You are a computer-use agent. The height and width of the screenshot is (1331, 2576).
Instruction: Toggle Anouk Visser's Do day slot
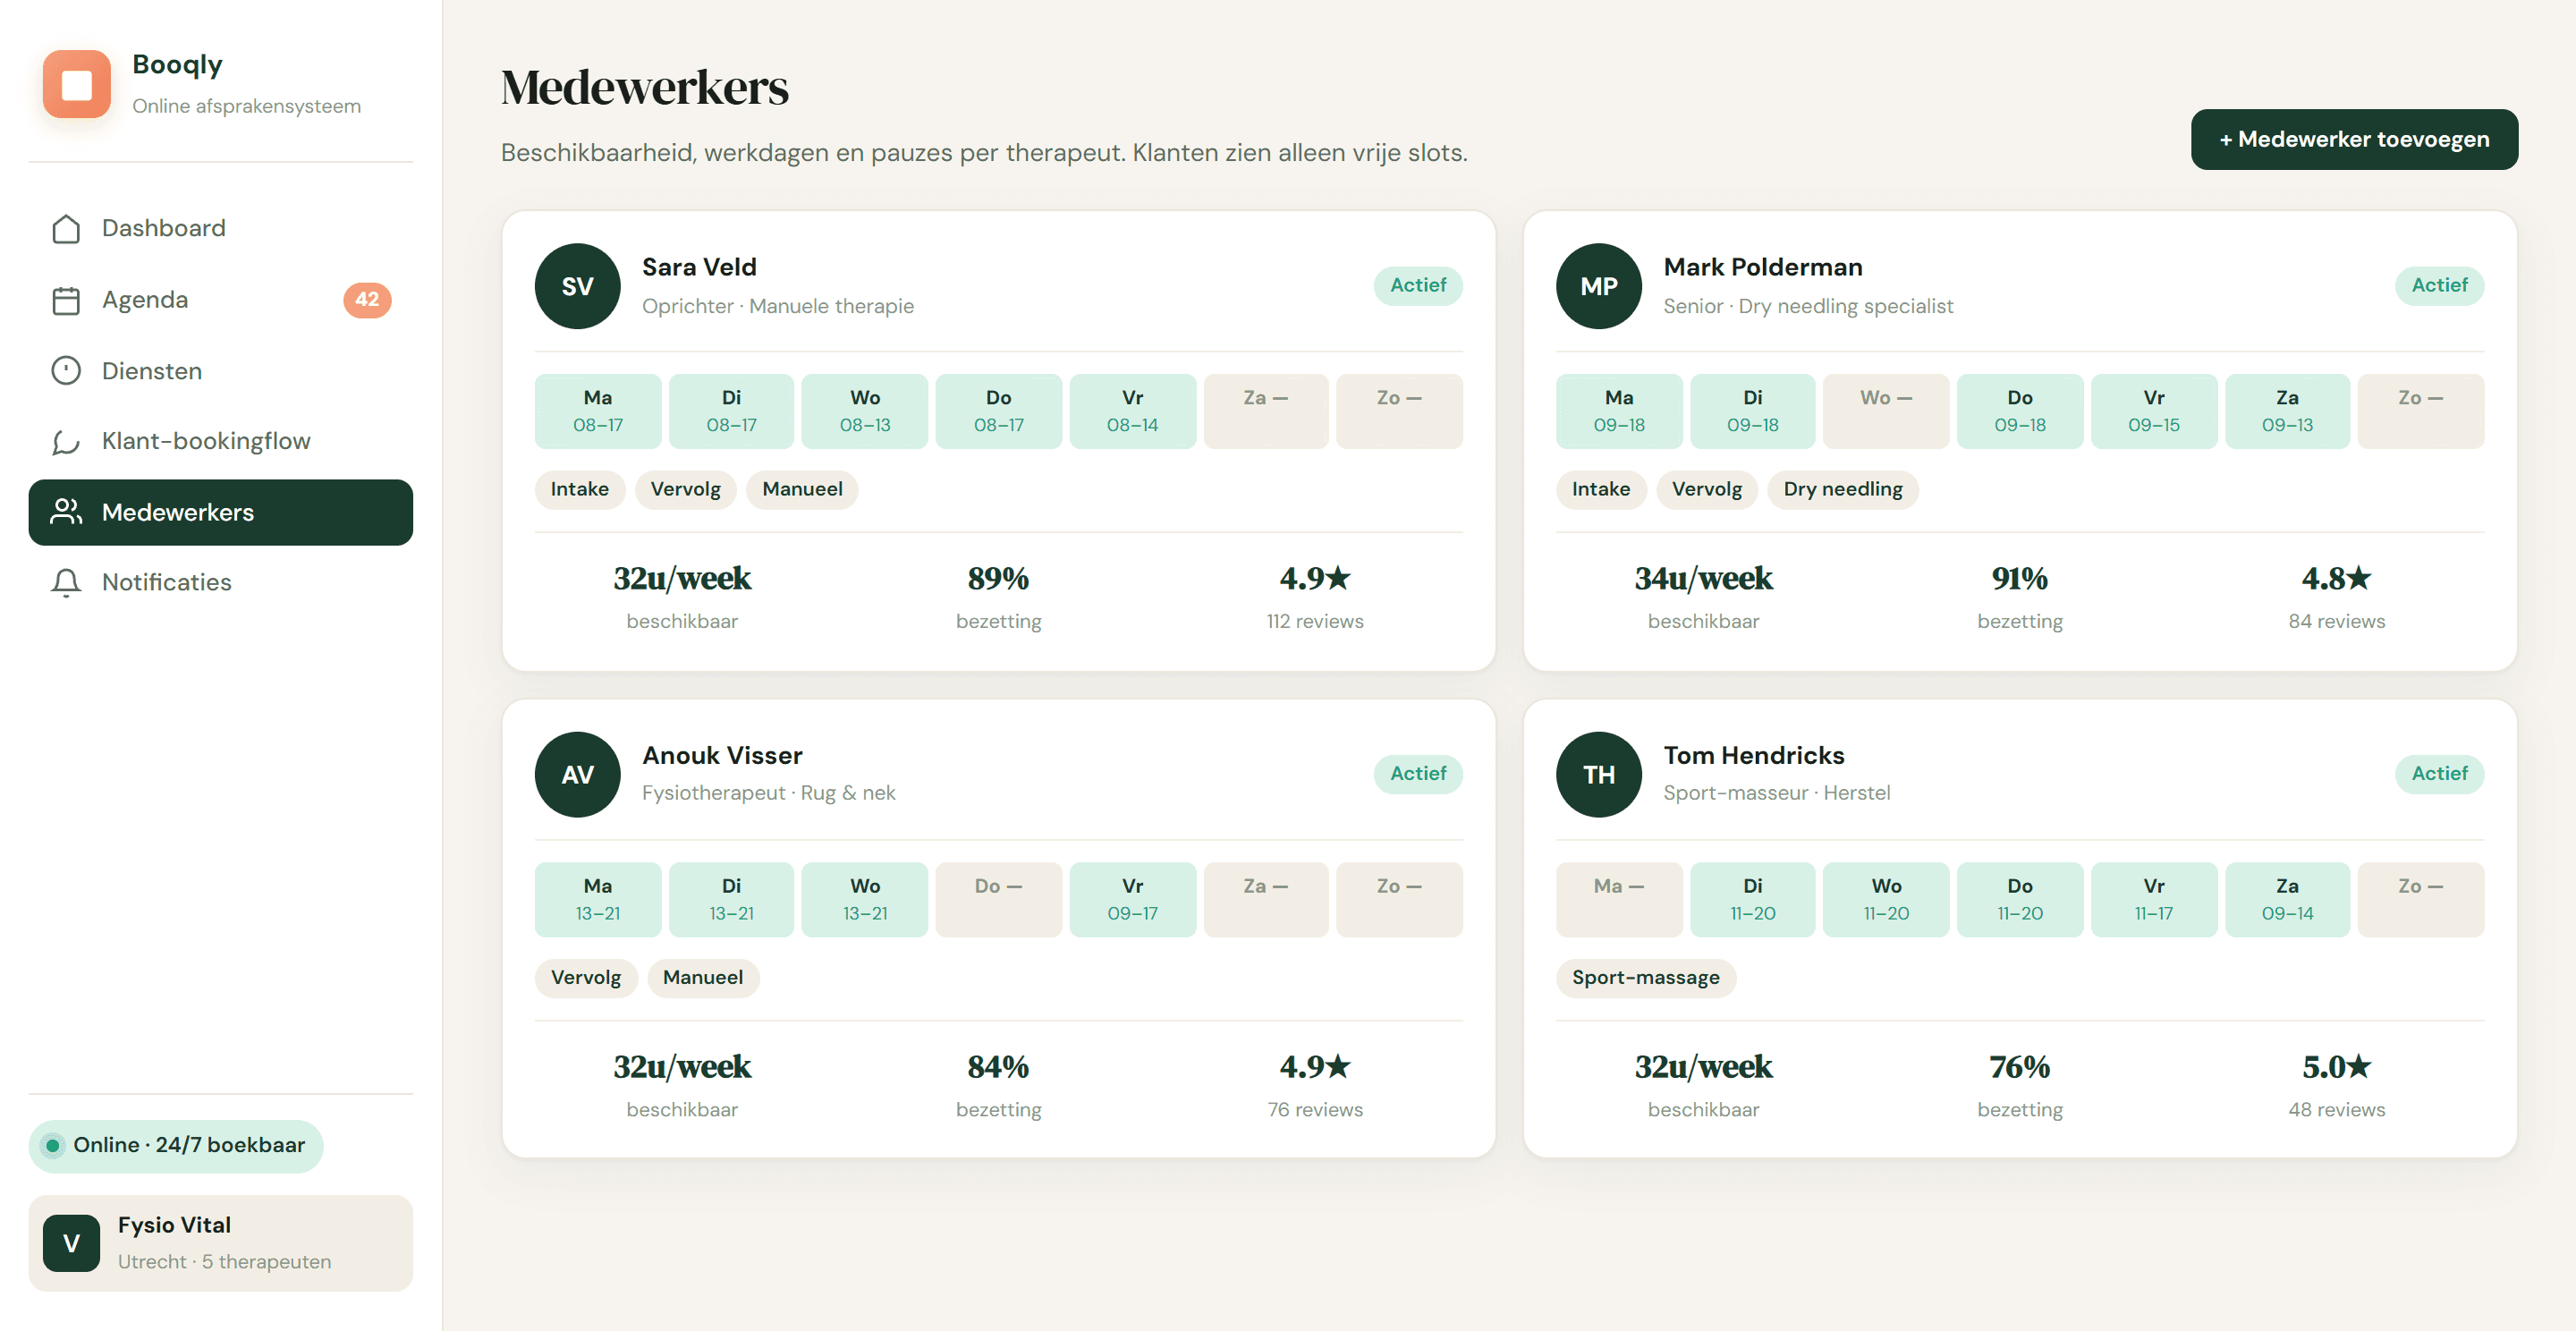coord(998,899)
